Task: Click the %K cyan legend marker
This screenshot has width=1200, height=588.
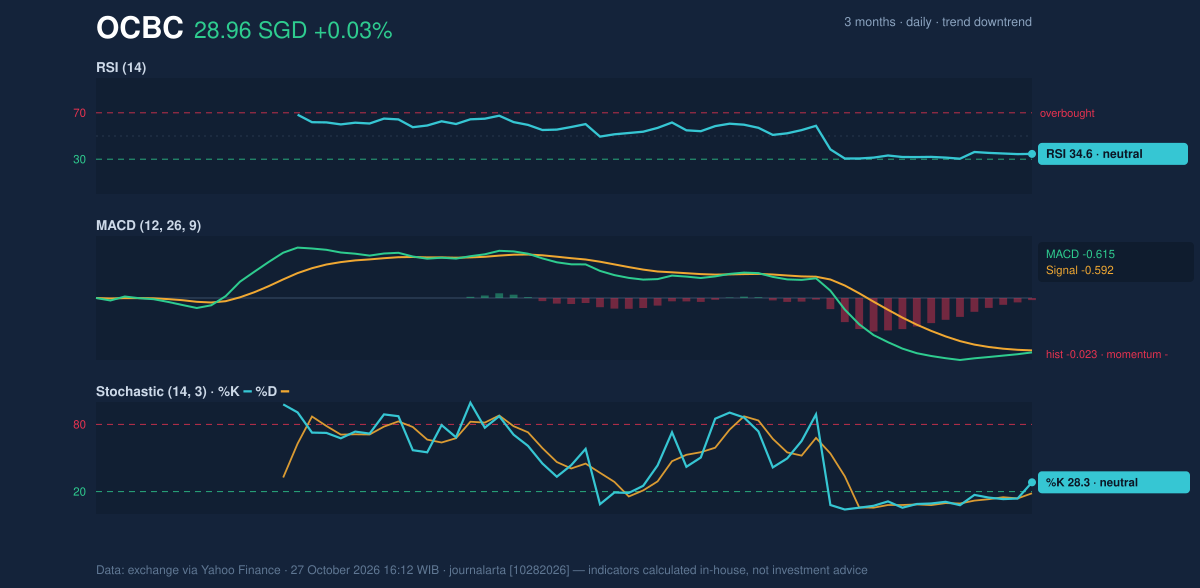Action: (x=248, y=391)
